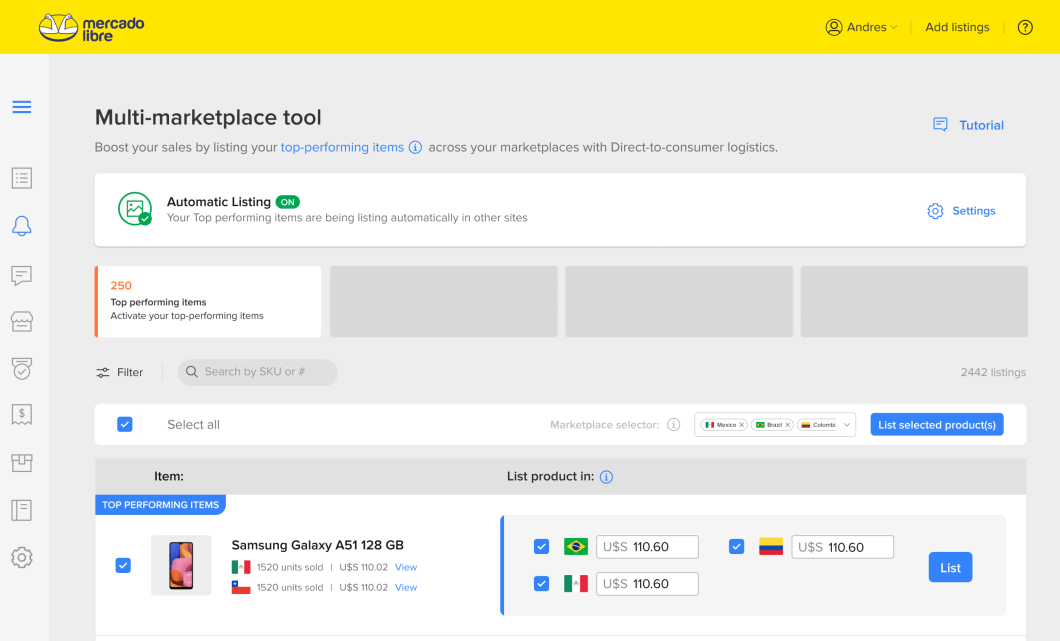Open the hamburger menu in the sidebar
1060x641 pixels.
(22, 107)
